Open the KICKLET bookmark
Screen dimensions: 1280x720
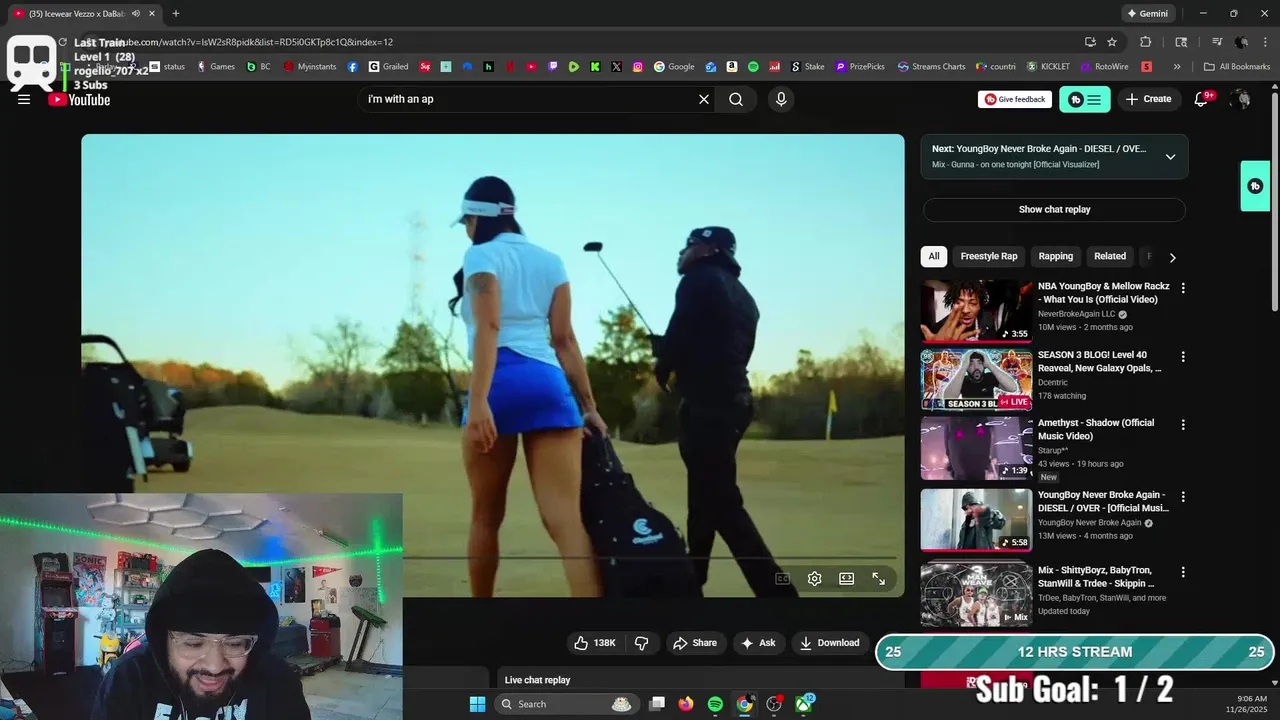(1048, 67)
